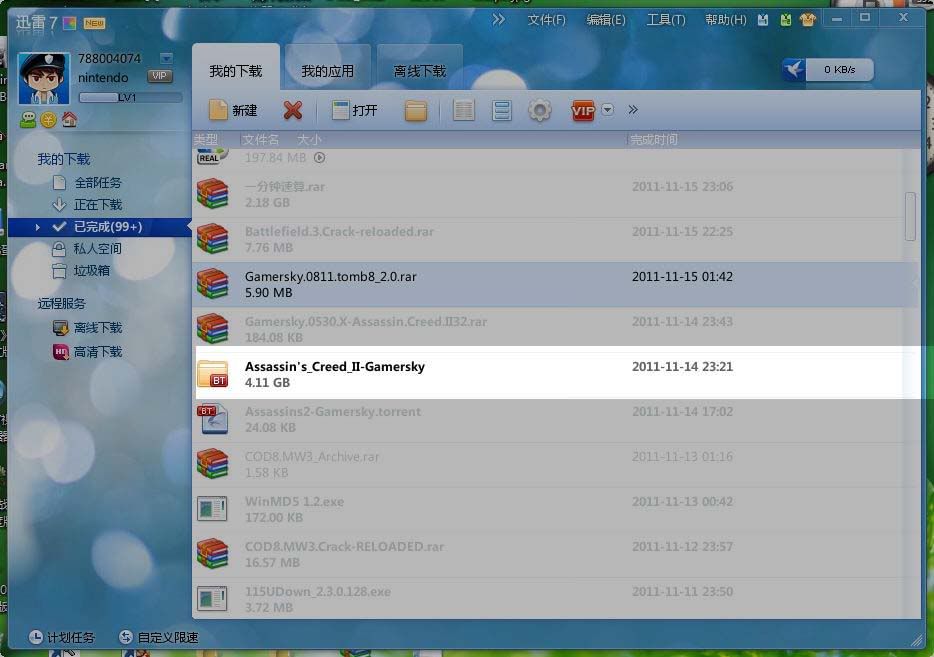The image size is (934, 657).
Task: Switch to detailed list view icon
Action: pos(463,110)
